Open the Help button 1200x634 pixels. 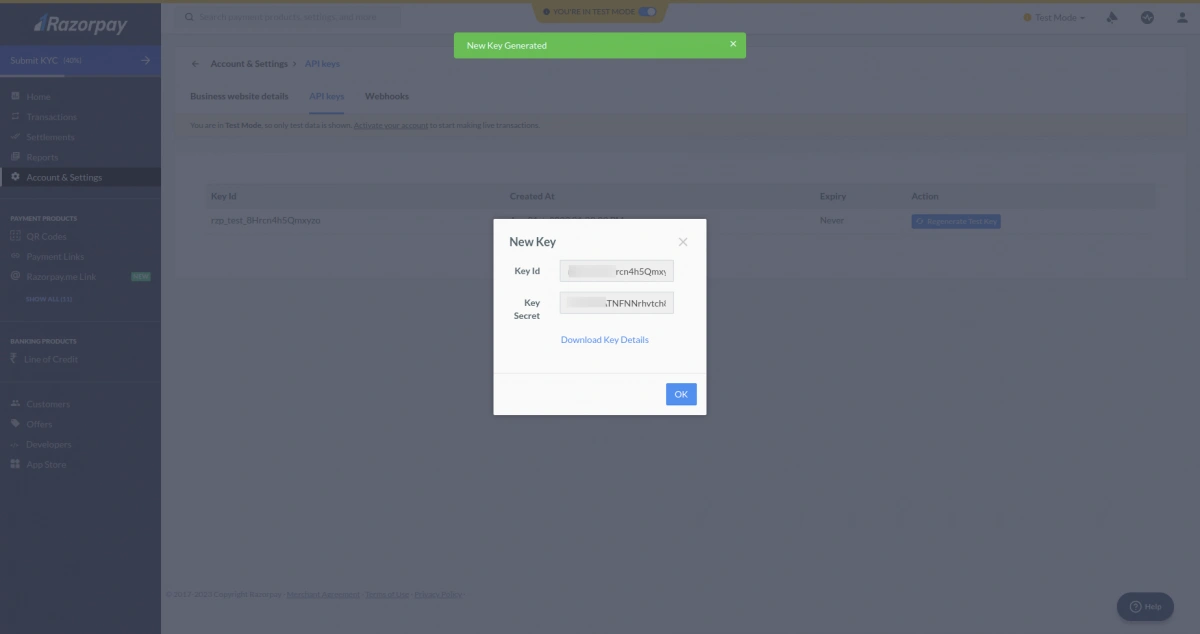[1145, 607]
